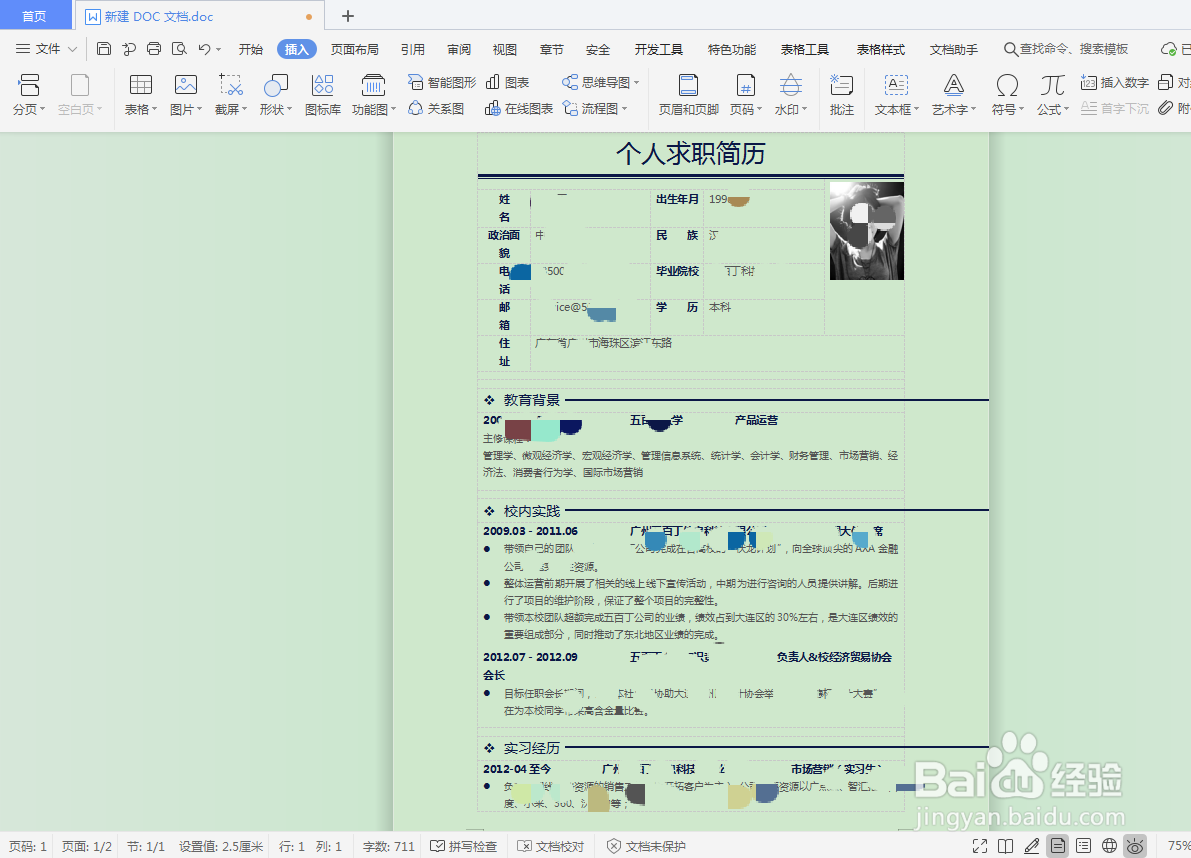Switch to the 页面布局 ribbon tab
Image resolution: width=1191 pixels, height=858 pixels.
[354, 48]
